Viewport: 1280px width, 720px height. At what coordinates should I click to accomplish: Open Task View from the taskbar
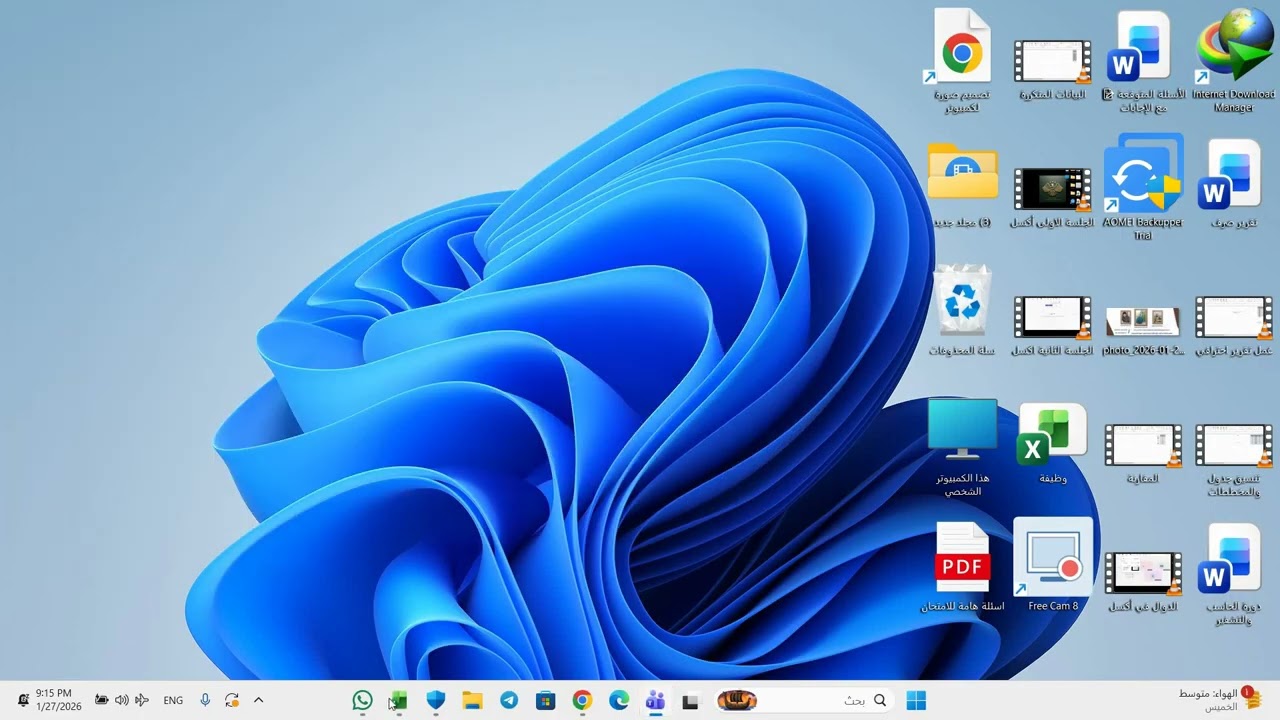point(690,701)
